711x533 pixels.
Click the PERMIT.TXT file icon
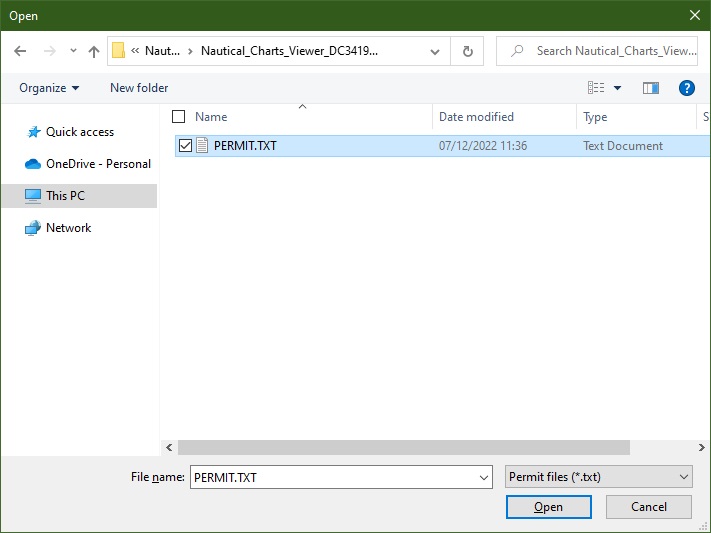pos(202,146)
